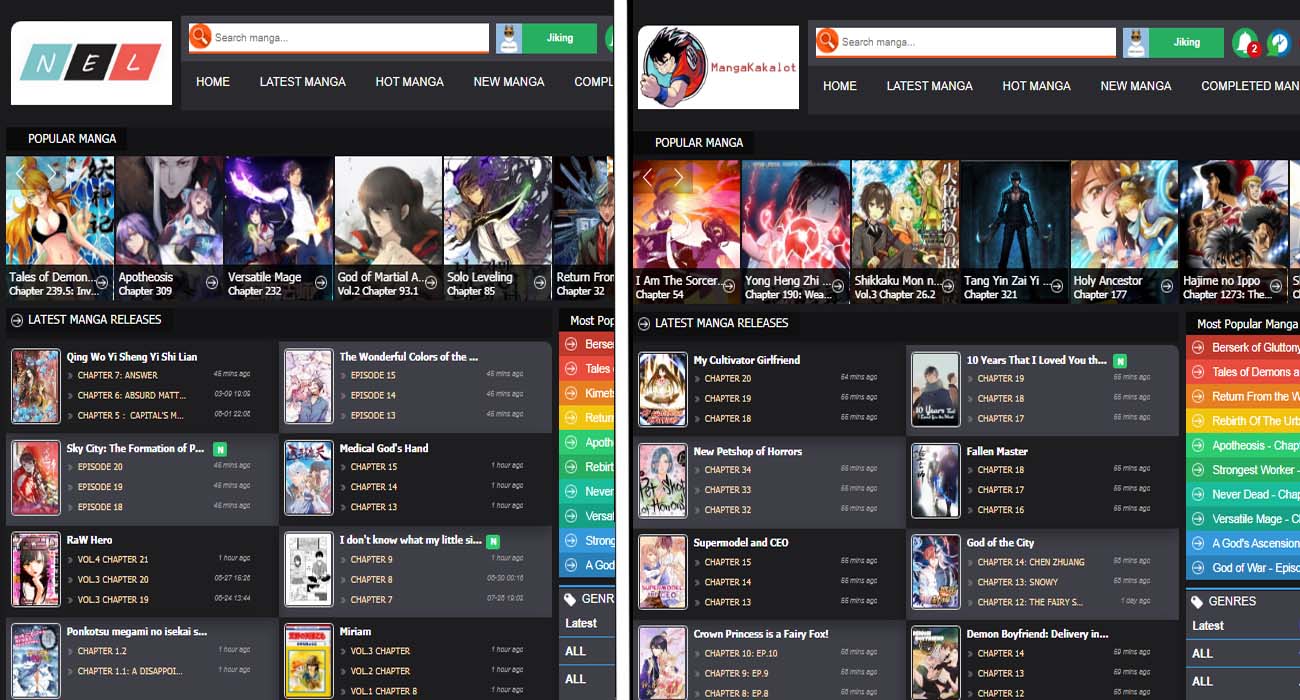Open My Cultivator Girlfriend cover thumbnail
The image size is (1300, 700).
(x=663, y=390)
